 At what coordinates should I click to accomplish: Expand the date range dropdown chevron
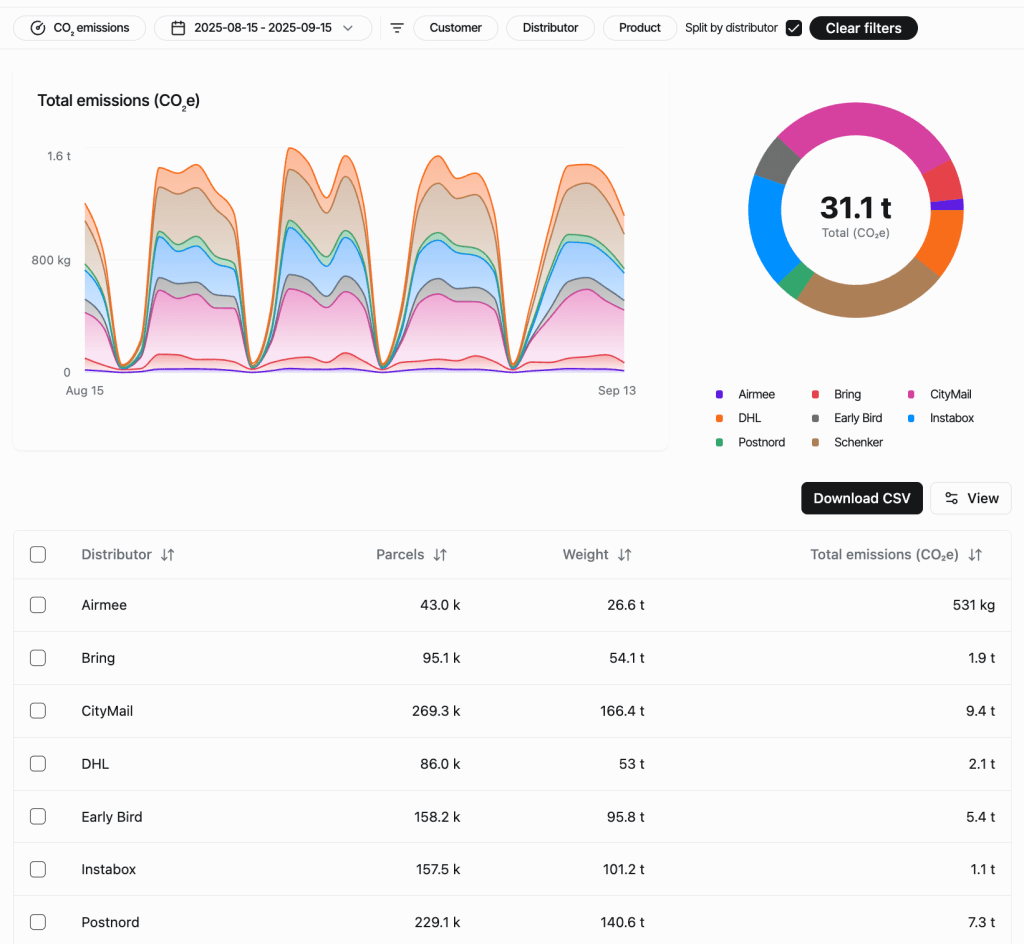coord(348,28)
